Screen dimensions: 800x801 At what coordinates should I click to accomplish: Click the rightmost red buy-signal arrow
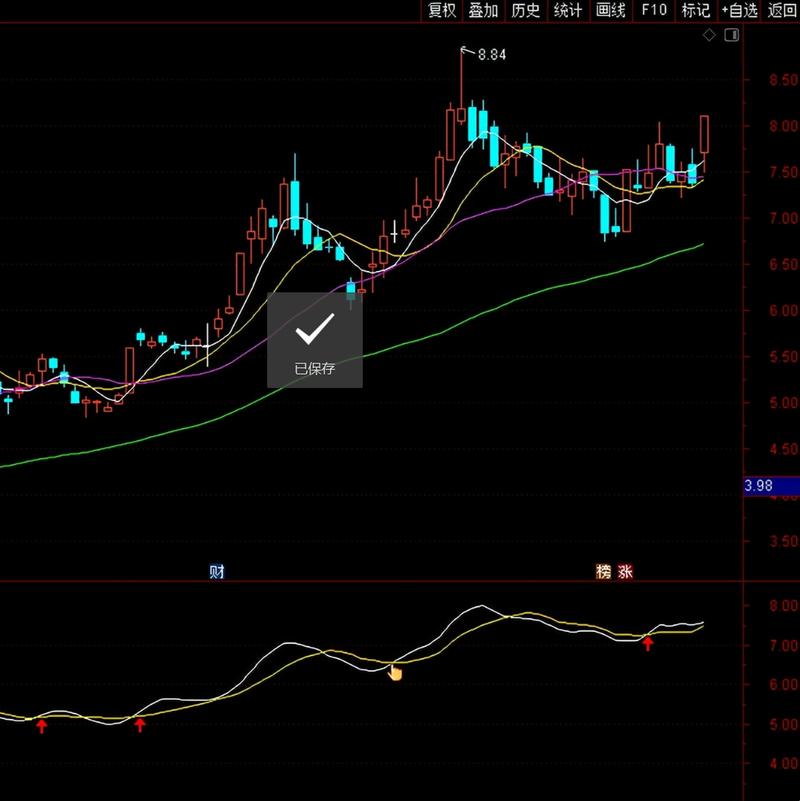click(648, 643)
